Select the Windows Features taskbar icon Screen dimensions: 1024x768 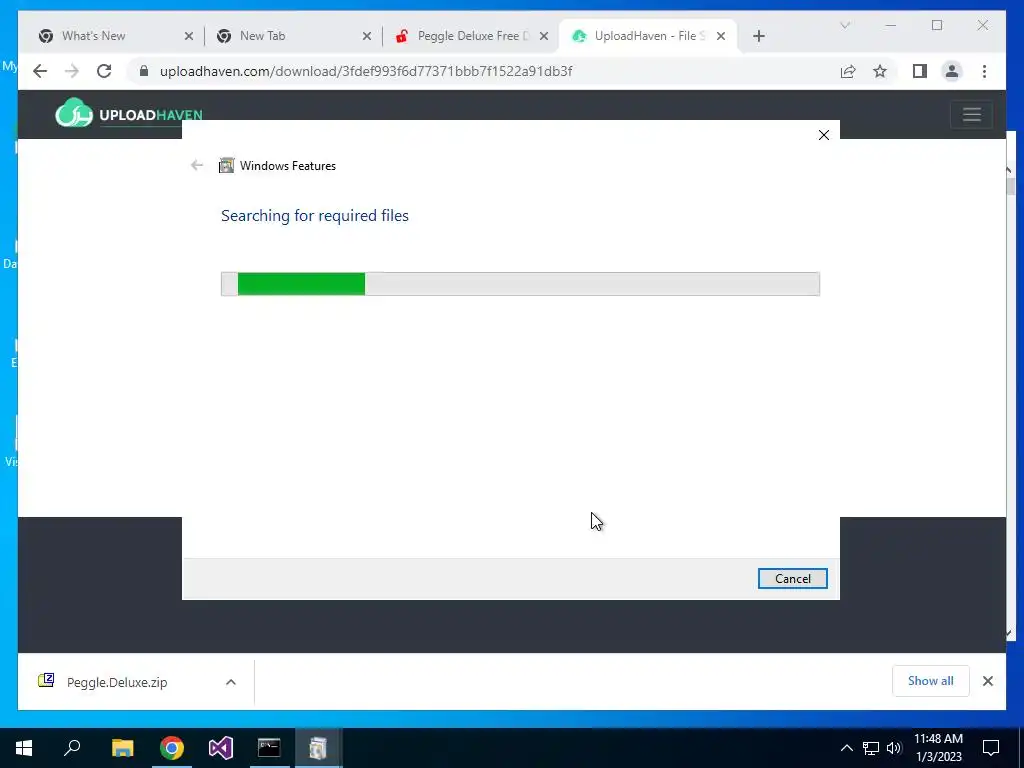(x=318, y=748)
